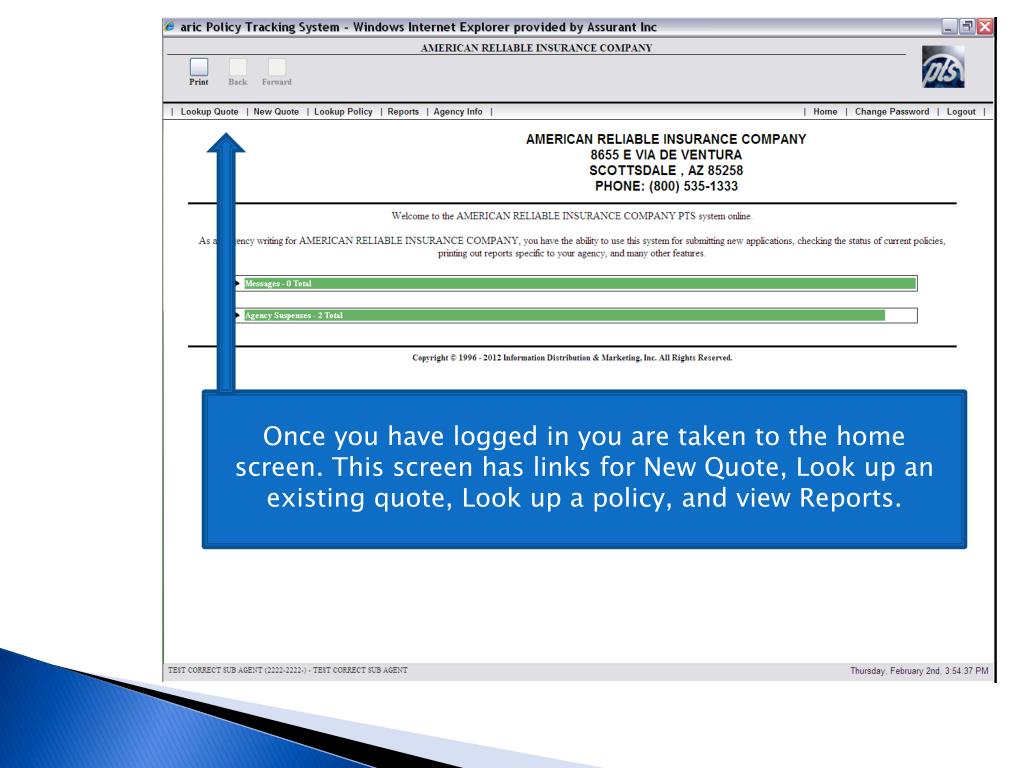The width and height of the screenshot is (1024, 768).
Task: Click the Back toolbar icon
Action: (x=238, y=72)
